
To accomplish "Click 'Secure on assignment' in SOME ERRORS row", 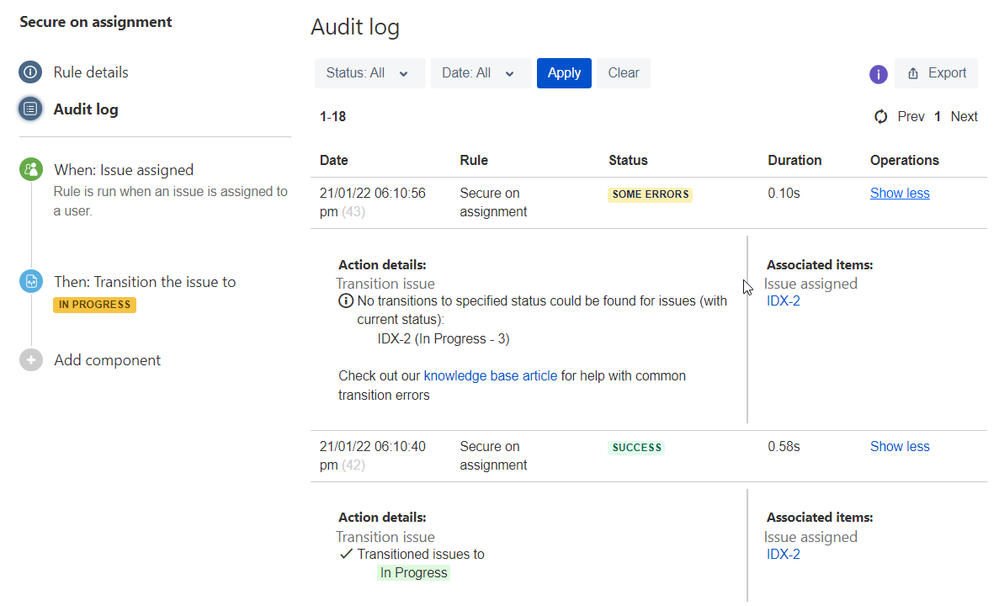I will [x=493, y=202].
